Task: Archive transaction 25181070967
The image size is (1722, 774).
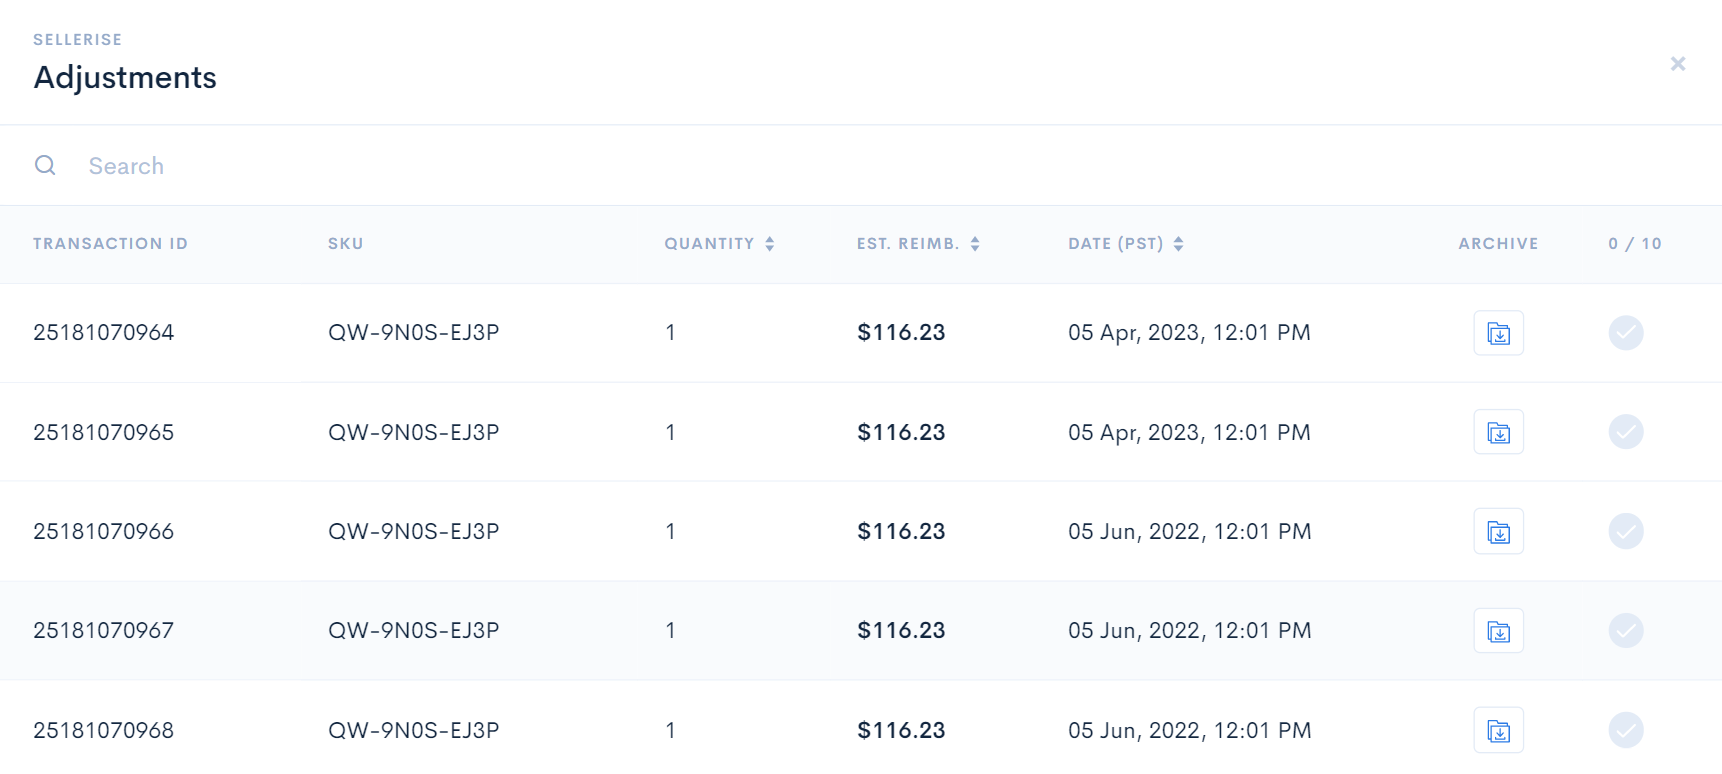Action: click(x=1498, y=631)
